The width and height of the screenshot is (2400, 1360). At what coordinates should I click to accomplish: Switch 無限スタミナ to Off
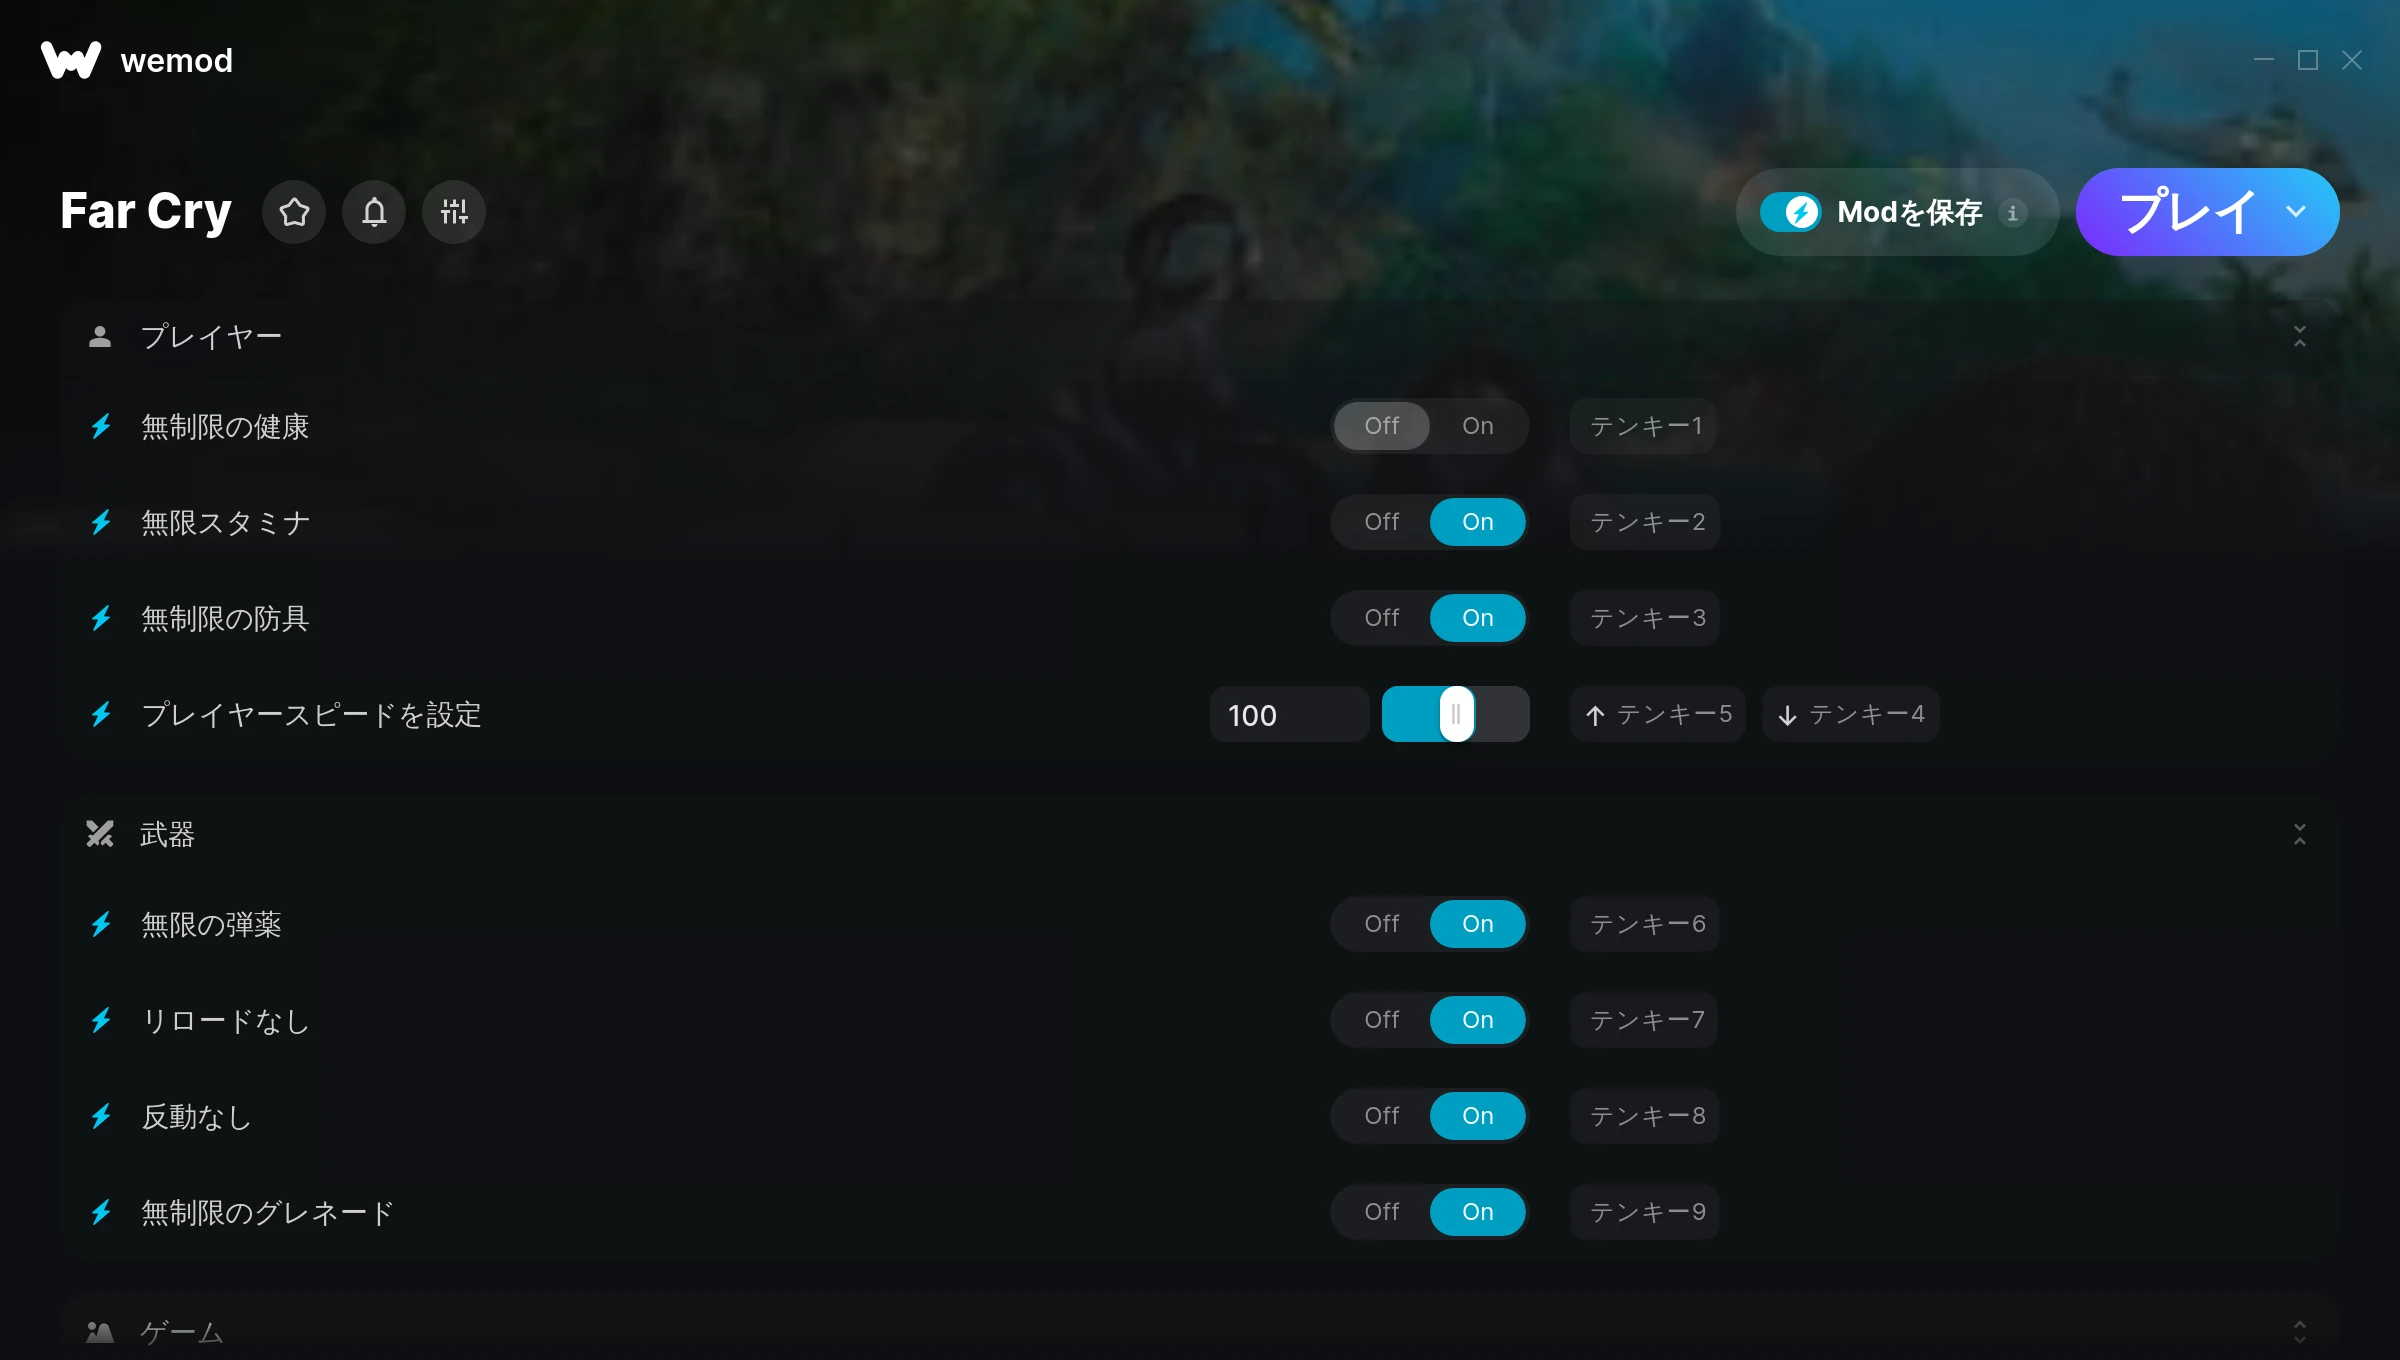pos(1382,522)
